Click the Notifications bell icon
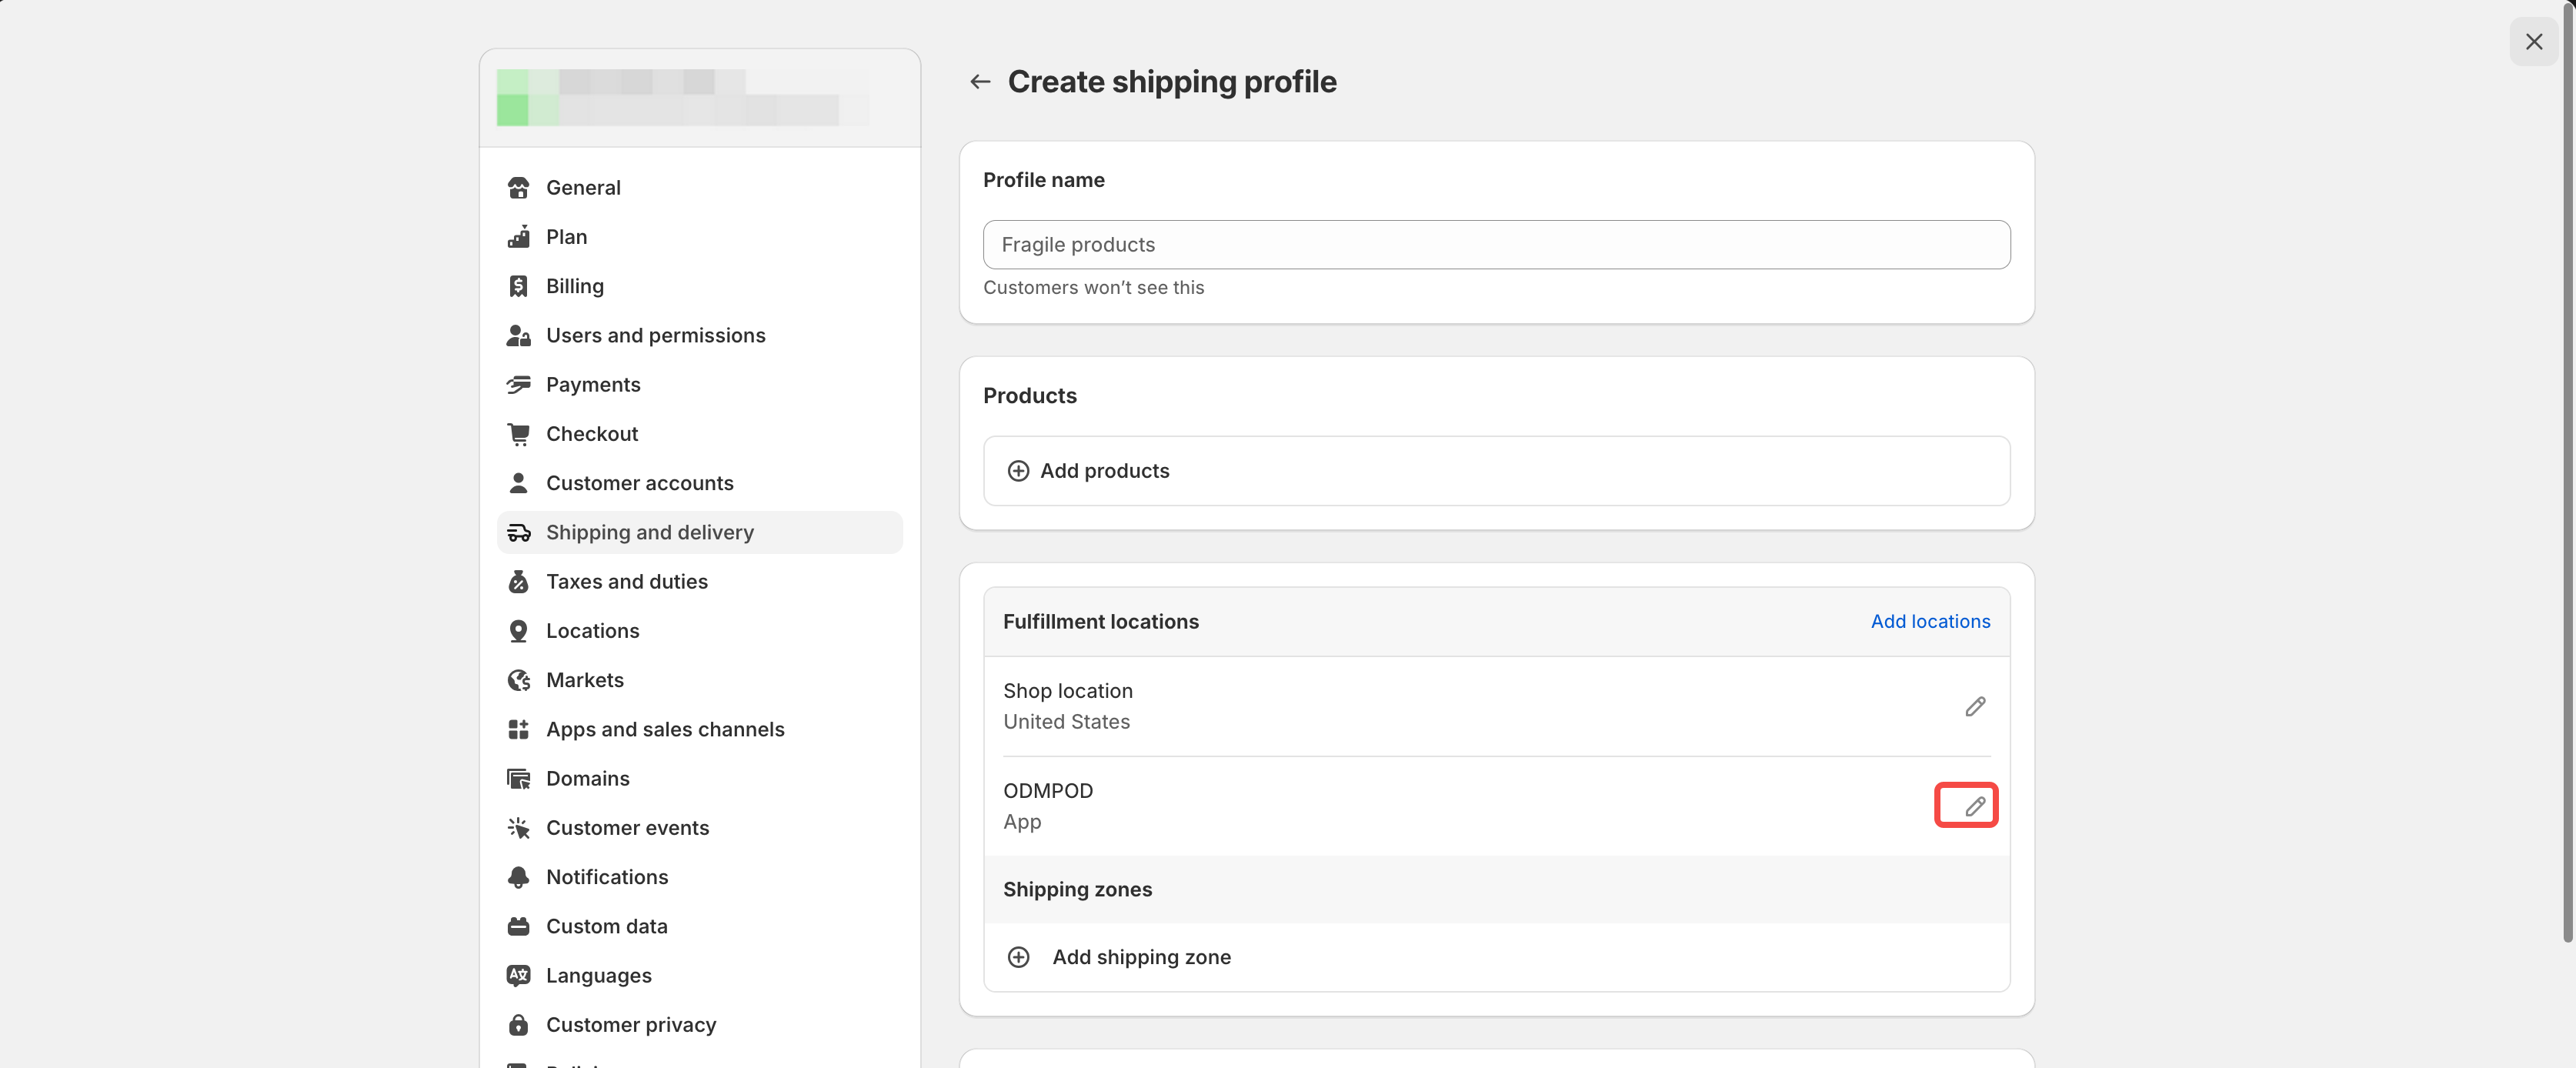This screenshot has height=1068, width=2576. 518,877
